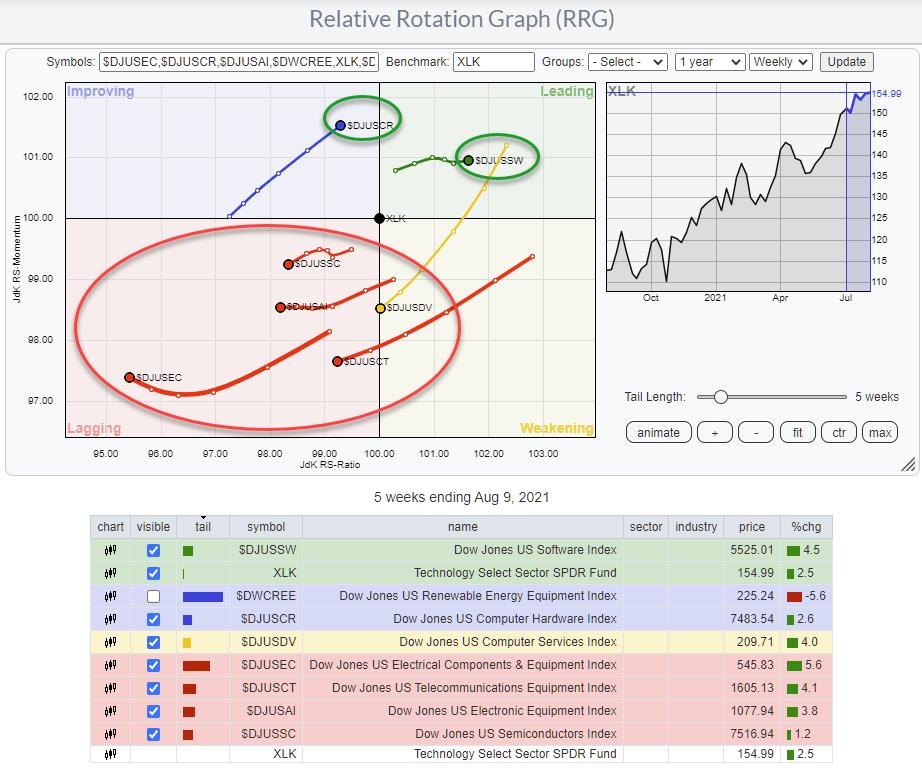Open chart icon for $DJUSSW row
Screen dimensions: 922x771
tap(111, 550)
